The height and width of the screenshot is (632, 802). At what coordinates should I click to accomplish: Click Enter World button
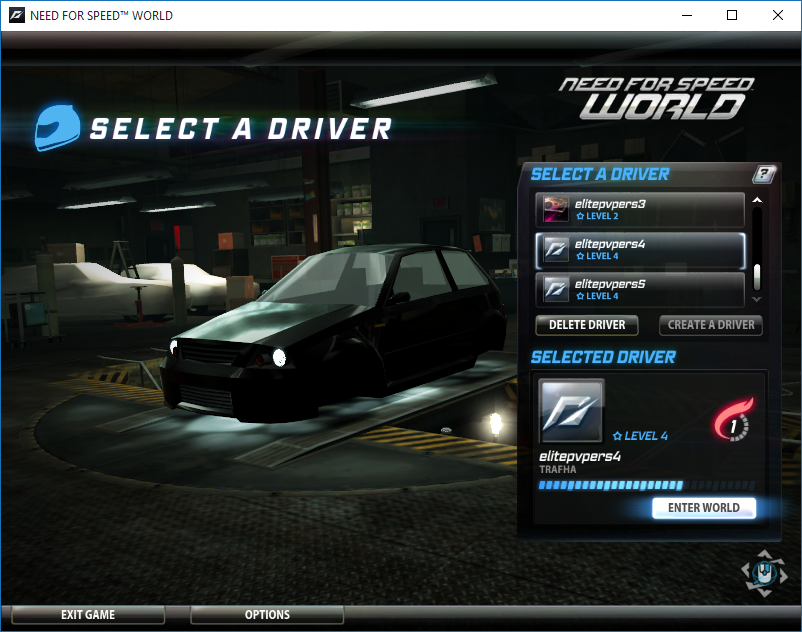click(x=704, y=508)
